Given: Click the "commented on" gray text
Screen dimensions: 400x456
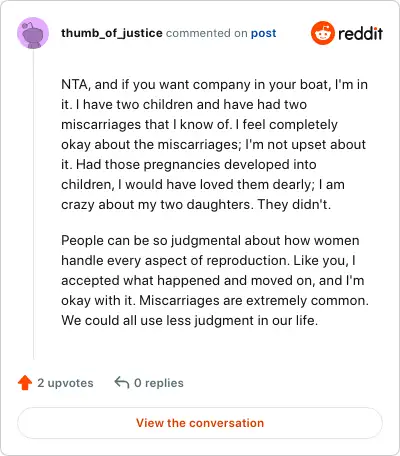Looking at the screenshot, I should tap(207, 33).
